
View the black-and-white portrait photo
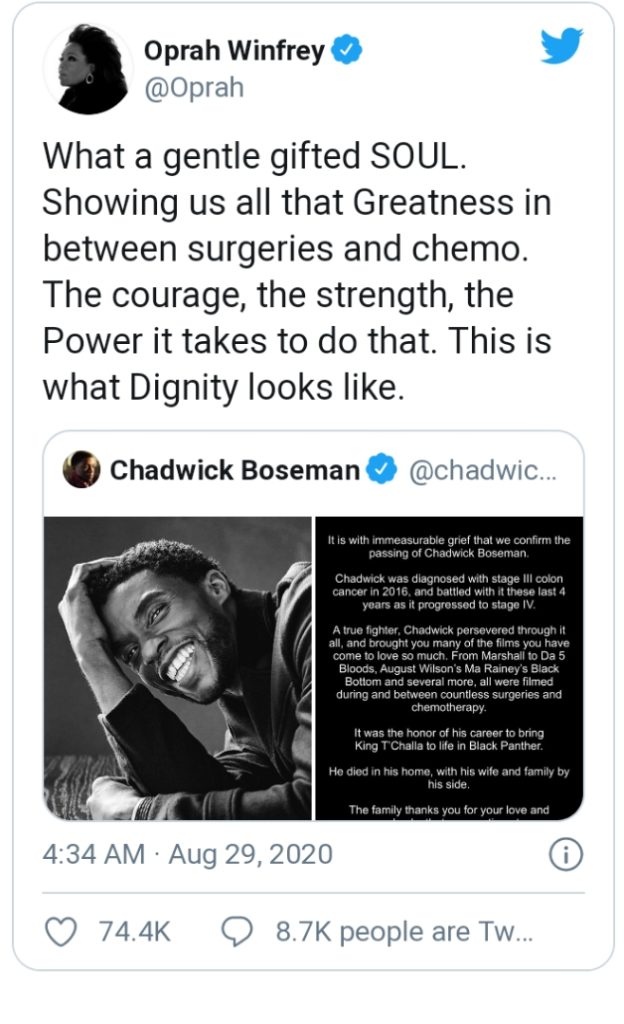(178, 668)
